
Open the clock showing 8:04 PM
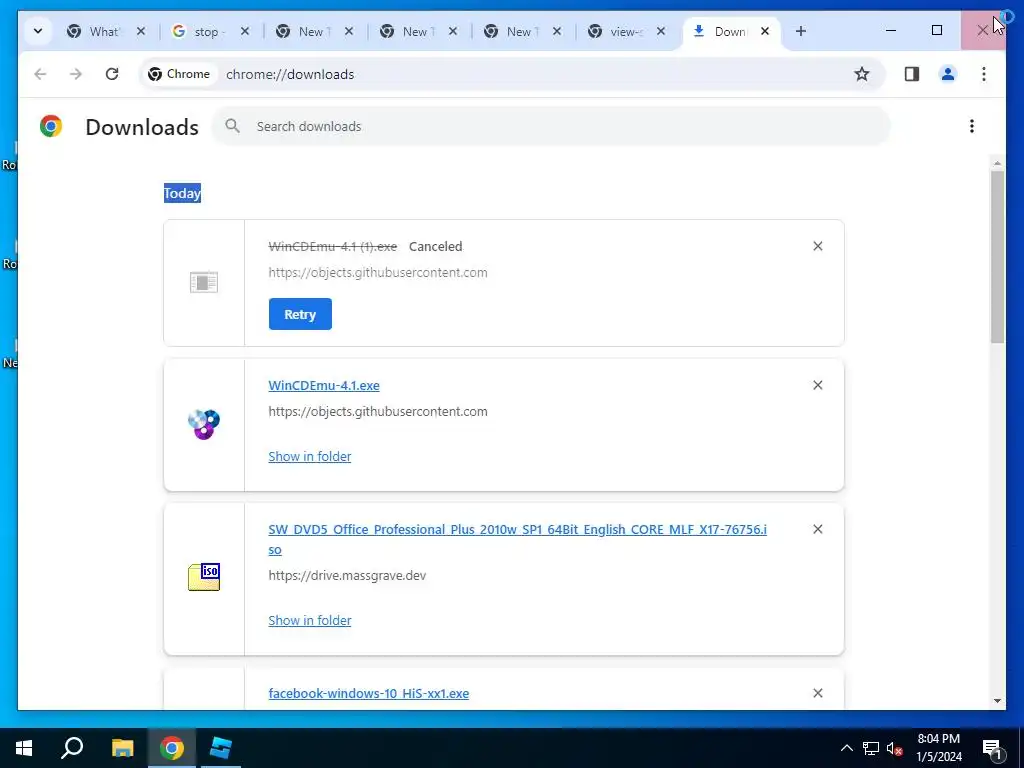[939, 748]
